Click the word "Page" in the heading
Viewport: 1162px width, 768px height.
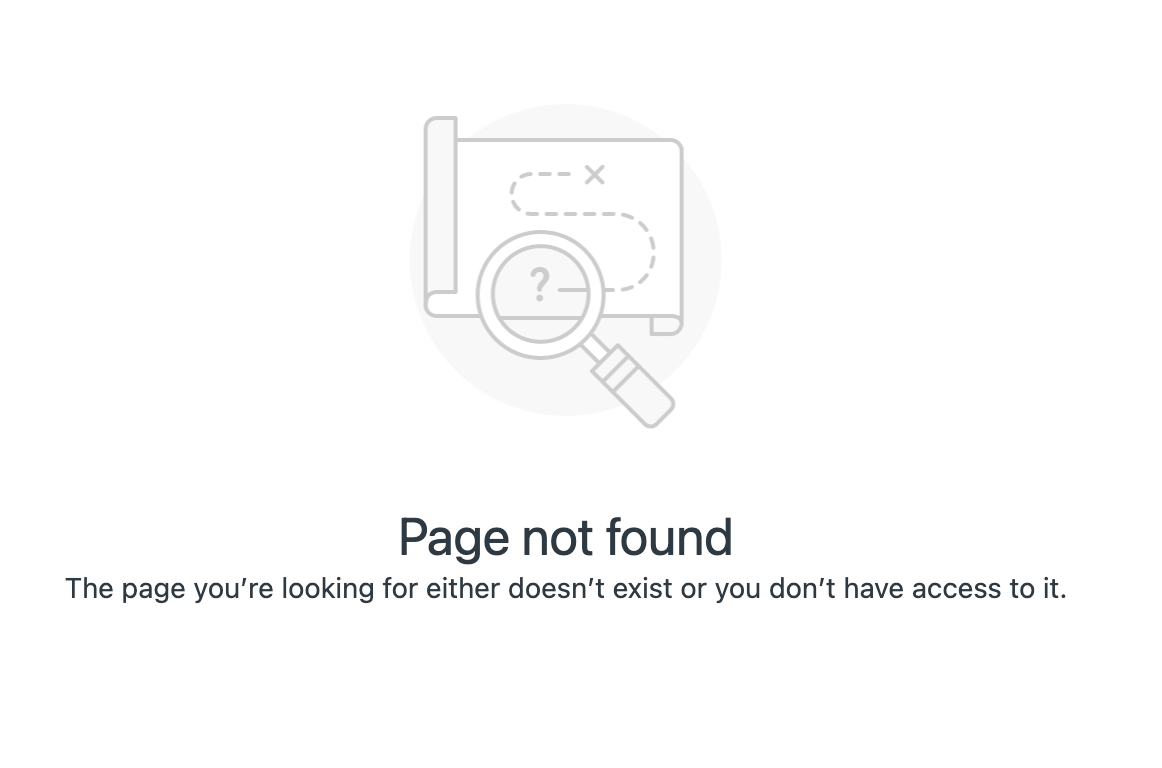click(x=454, y=539)
